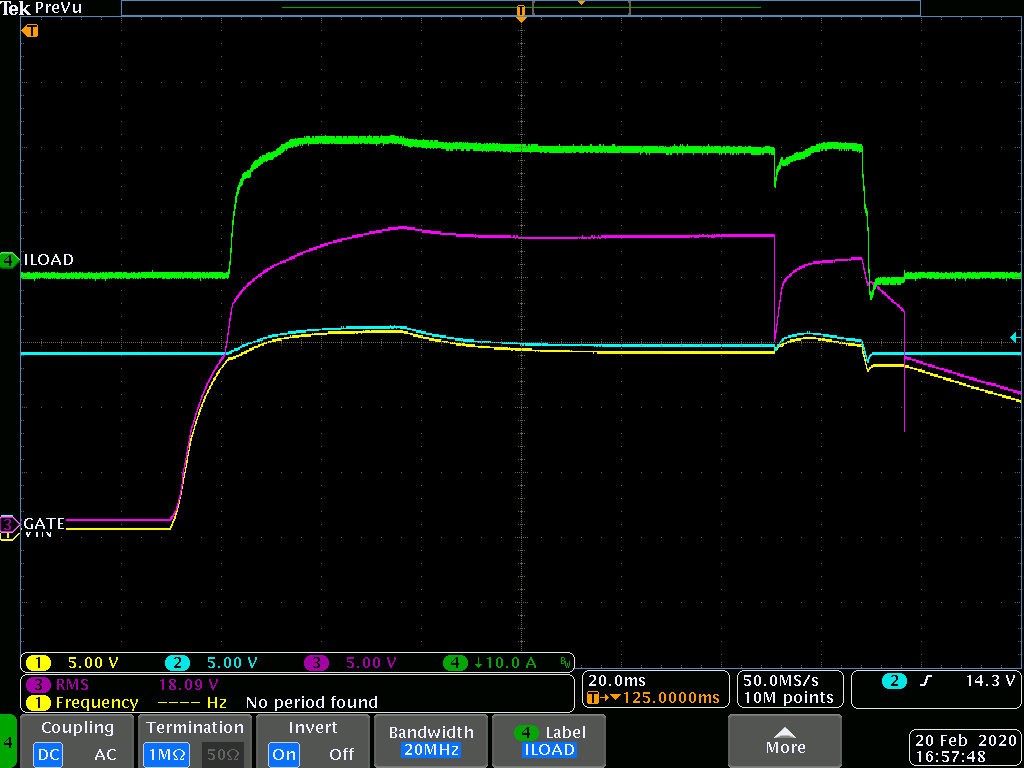Select the RMS measurement 18.09 V
Viewport: 1024px width, 768px height.
[x=124, y=684]
